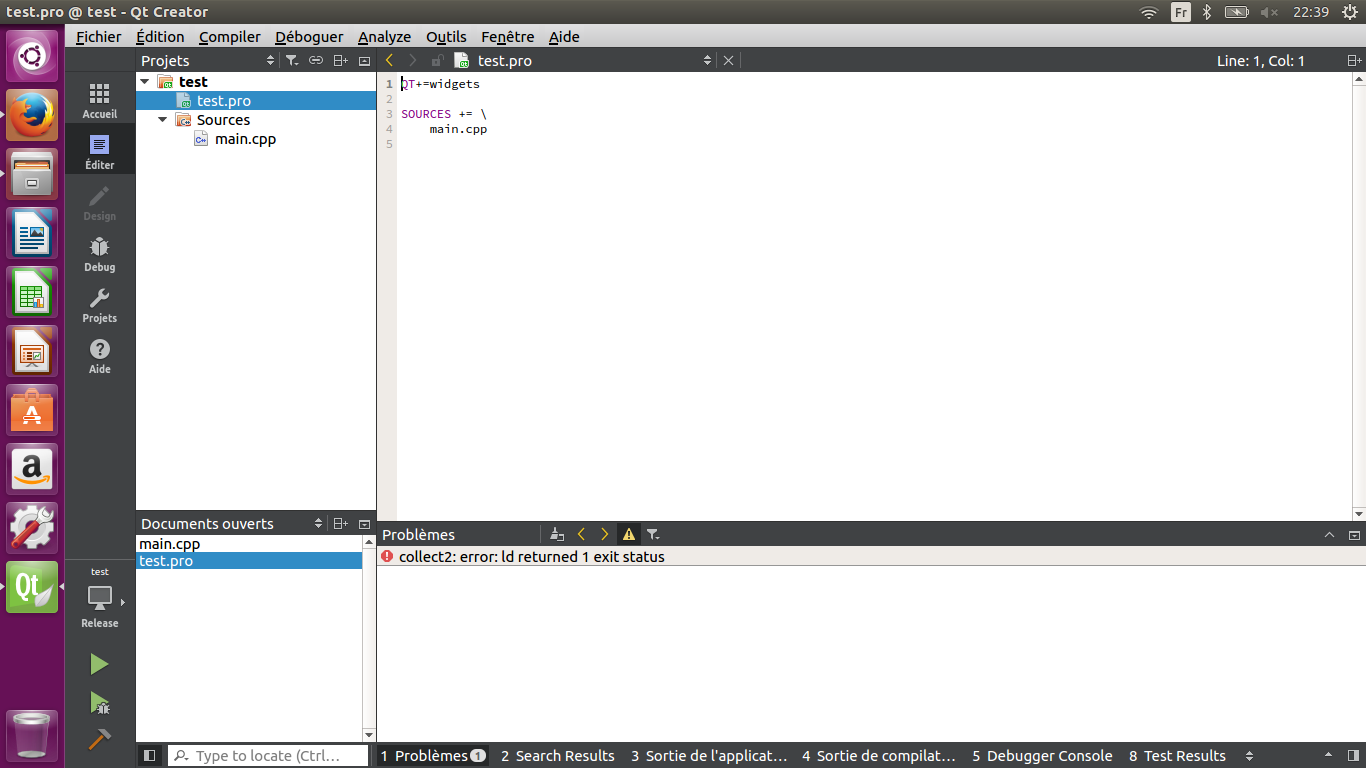The height and width of the screenshot is (768, 1366).
Task: Clear the Problèmes list
Action: [x=557, y=535]
